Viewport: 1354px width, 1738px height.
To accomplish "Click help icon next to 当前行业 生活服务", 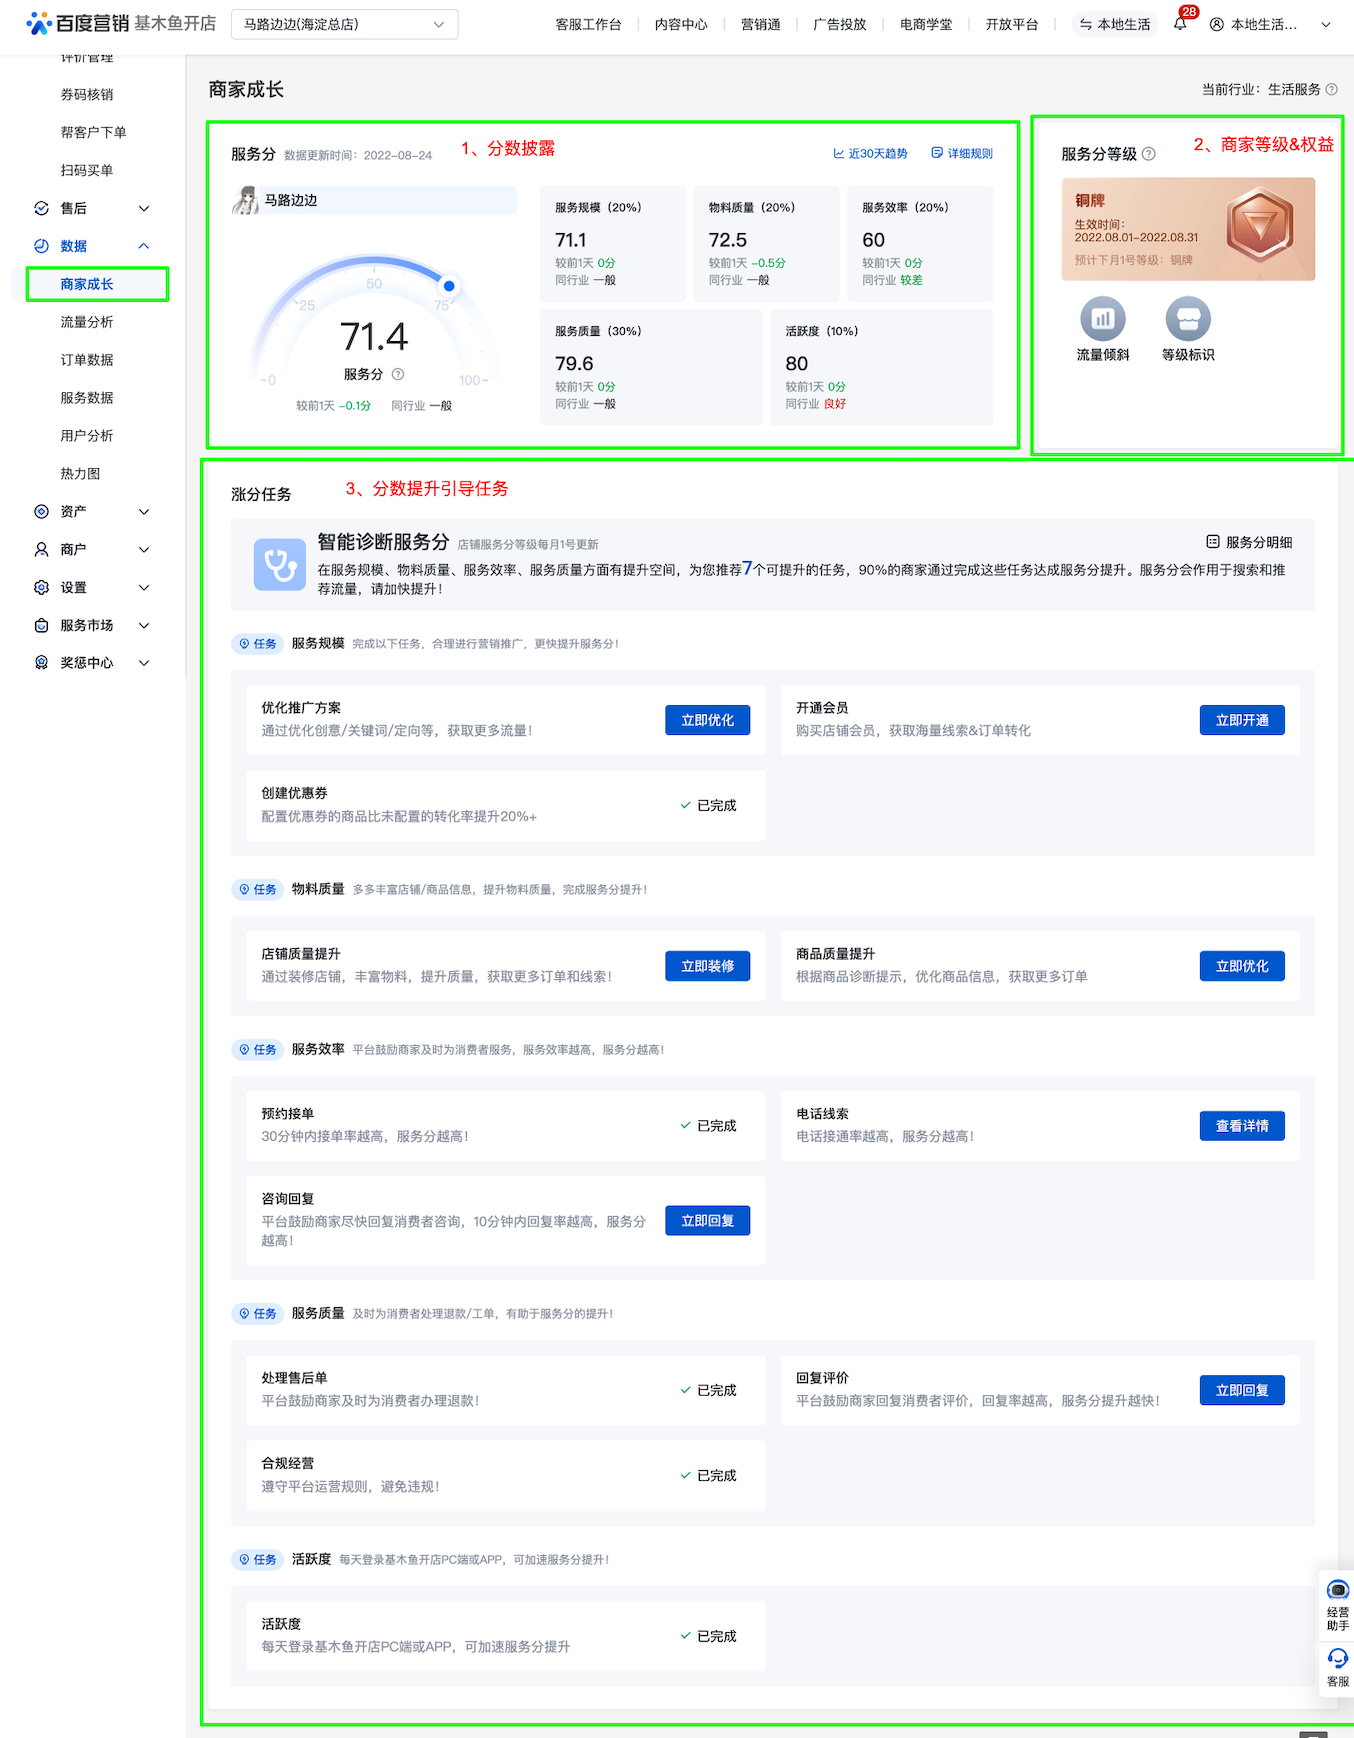I will tap(1331, 90).
